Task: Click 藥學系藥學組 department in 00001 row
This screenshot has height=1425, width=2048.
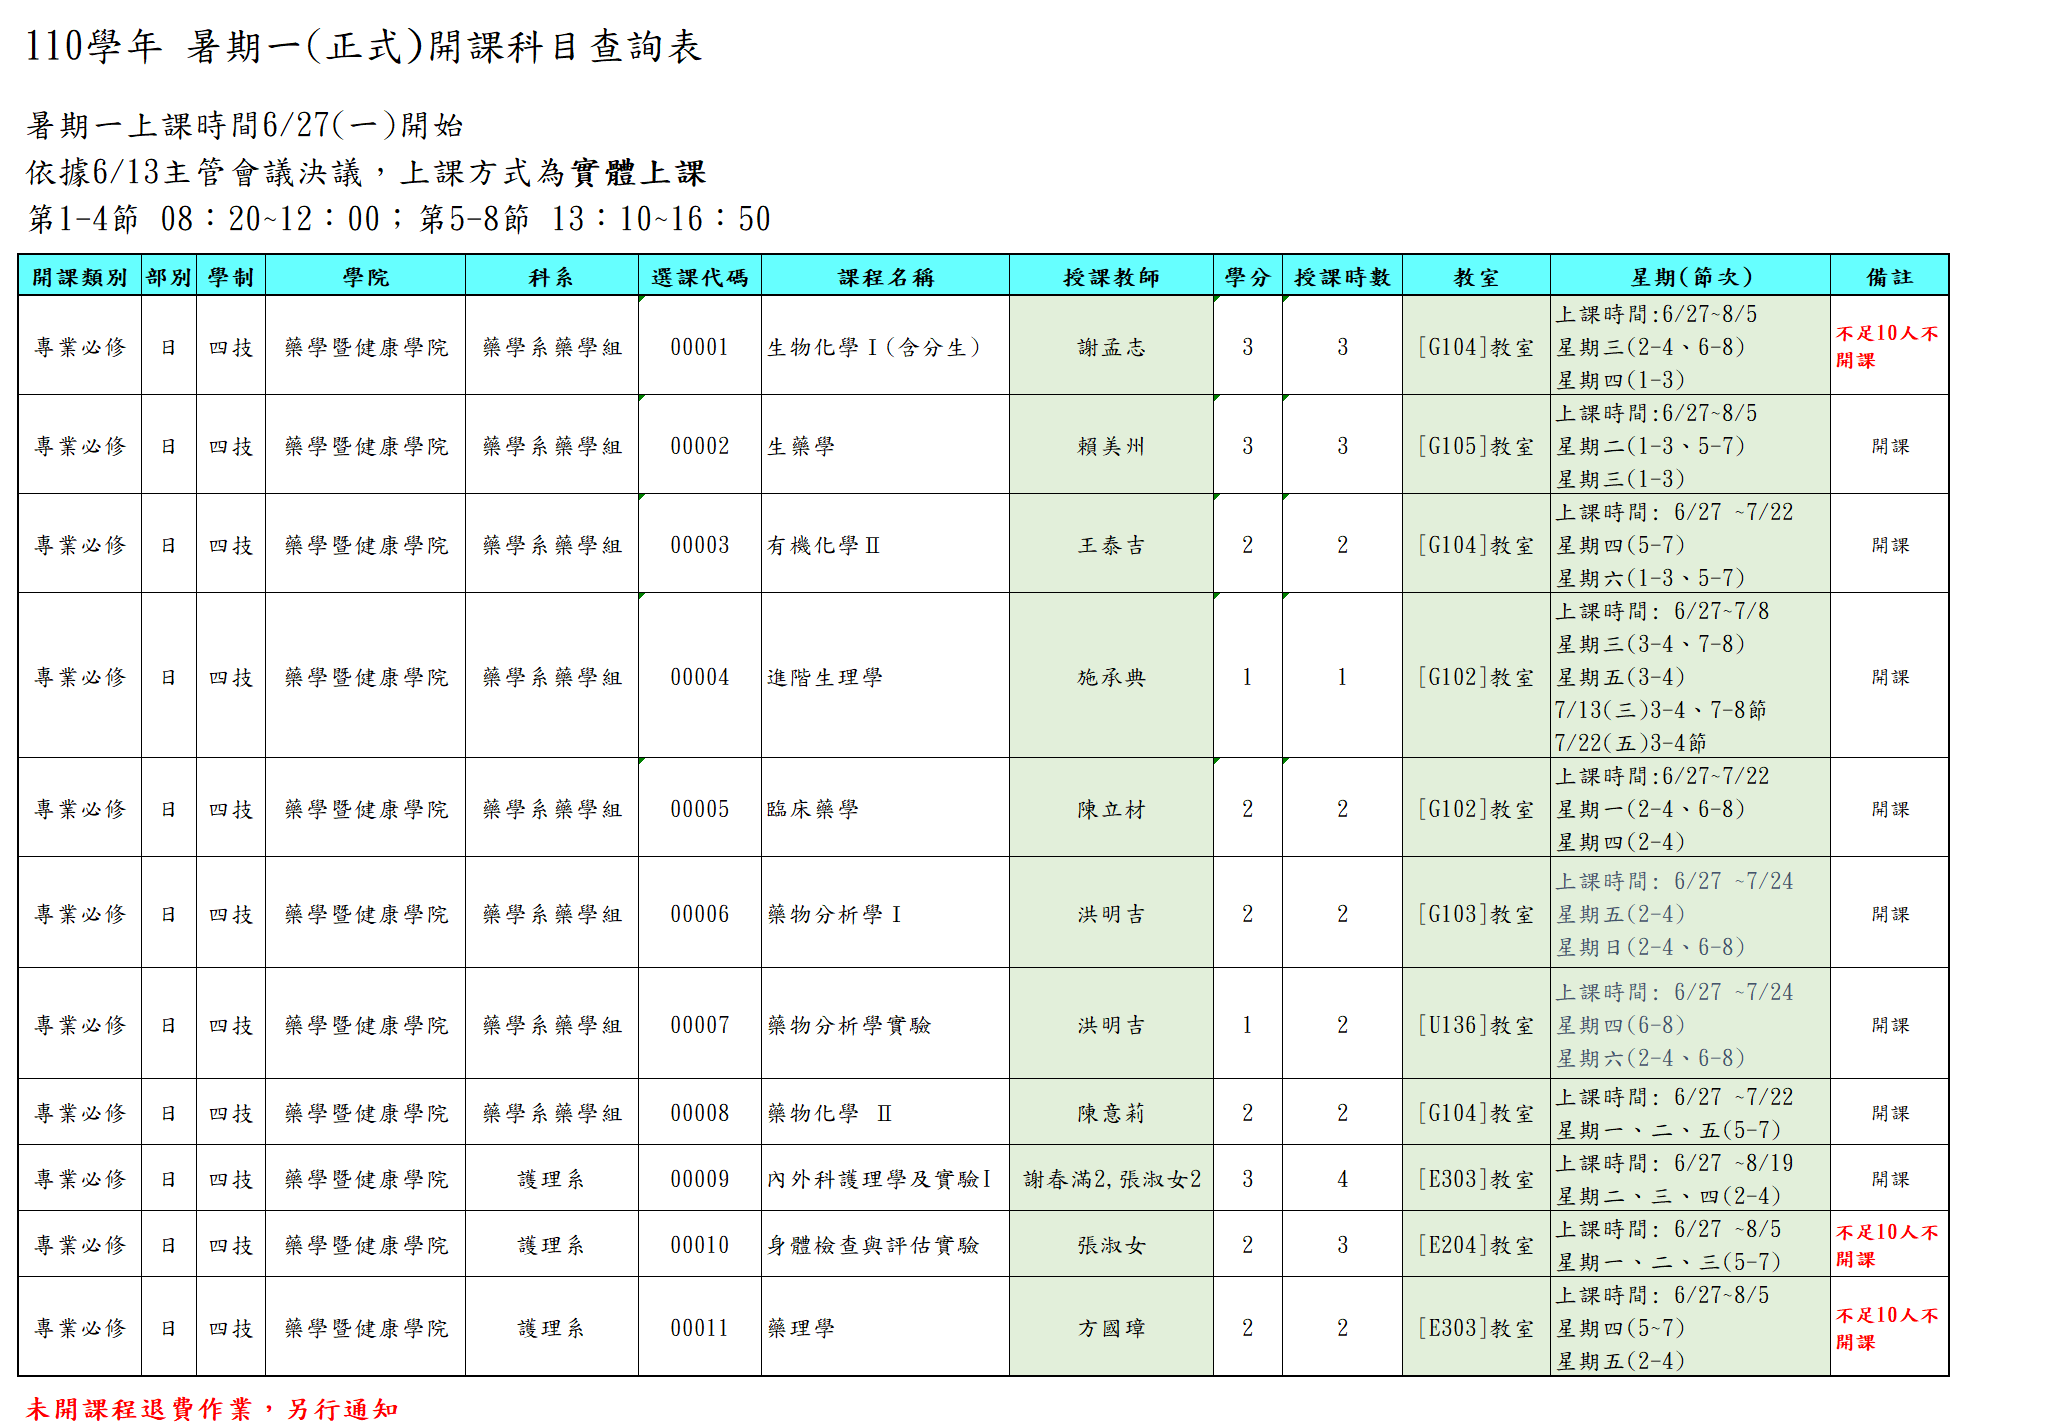Action: click(552, 347)
